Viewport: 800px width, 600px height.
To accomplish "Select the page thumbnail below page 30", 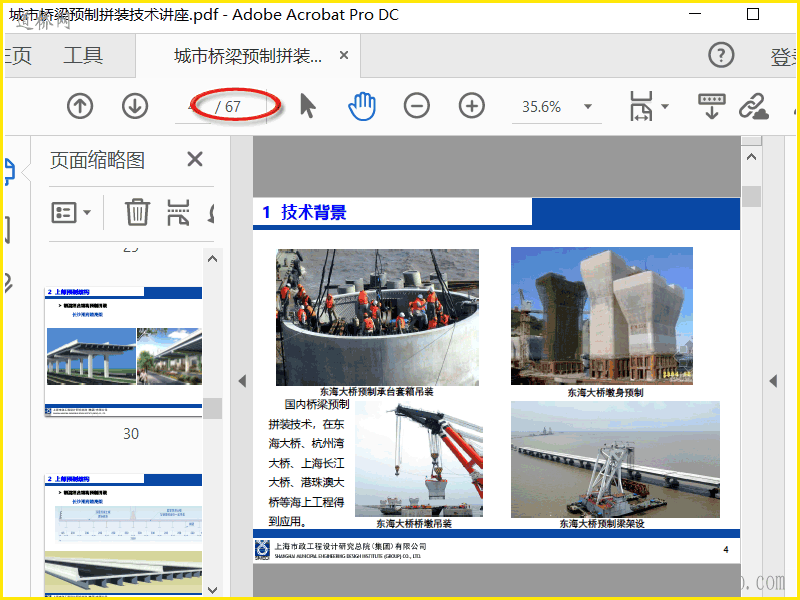I will tap(123, 535).
